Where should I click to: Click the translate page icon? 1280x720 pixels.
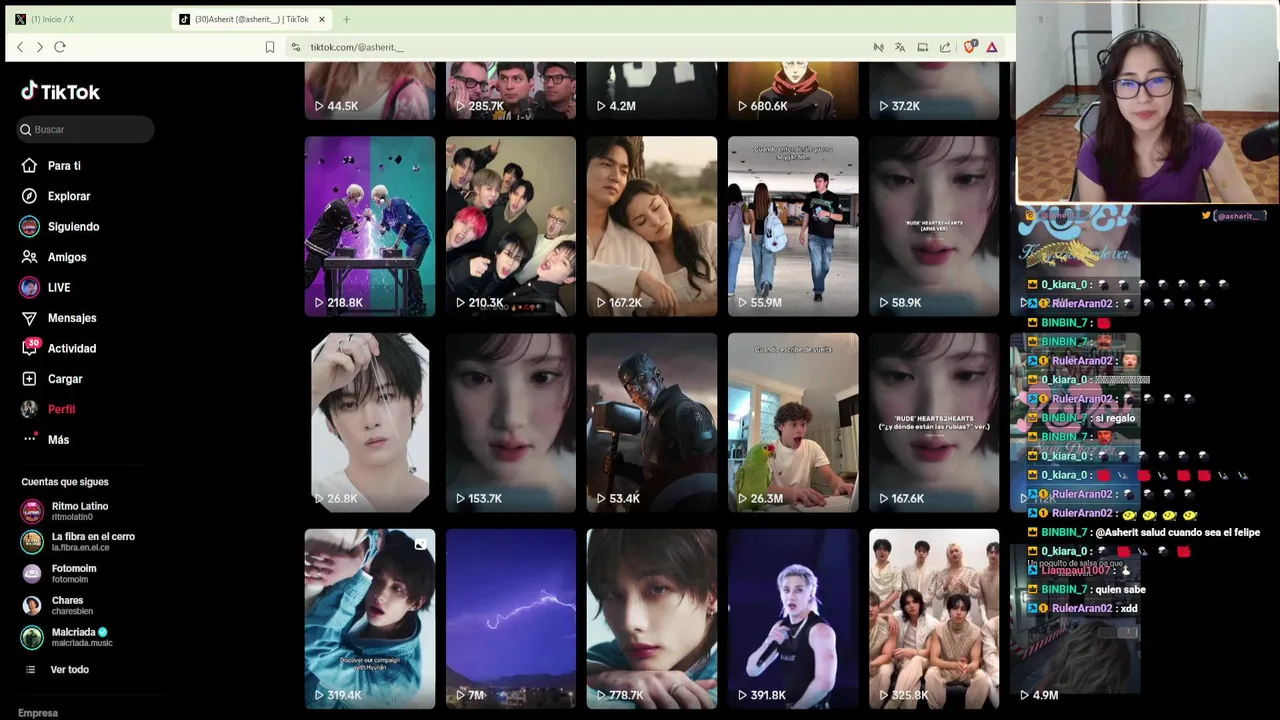coord(900,47)
